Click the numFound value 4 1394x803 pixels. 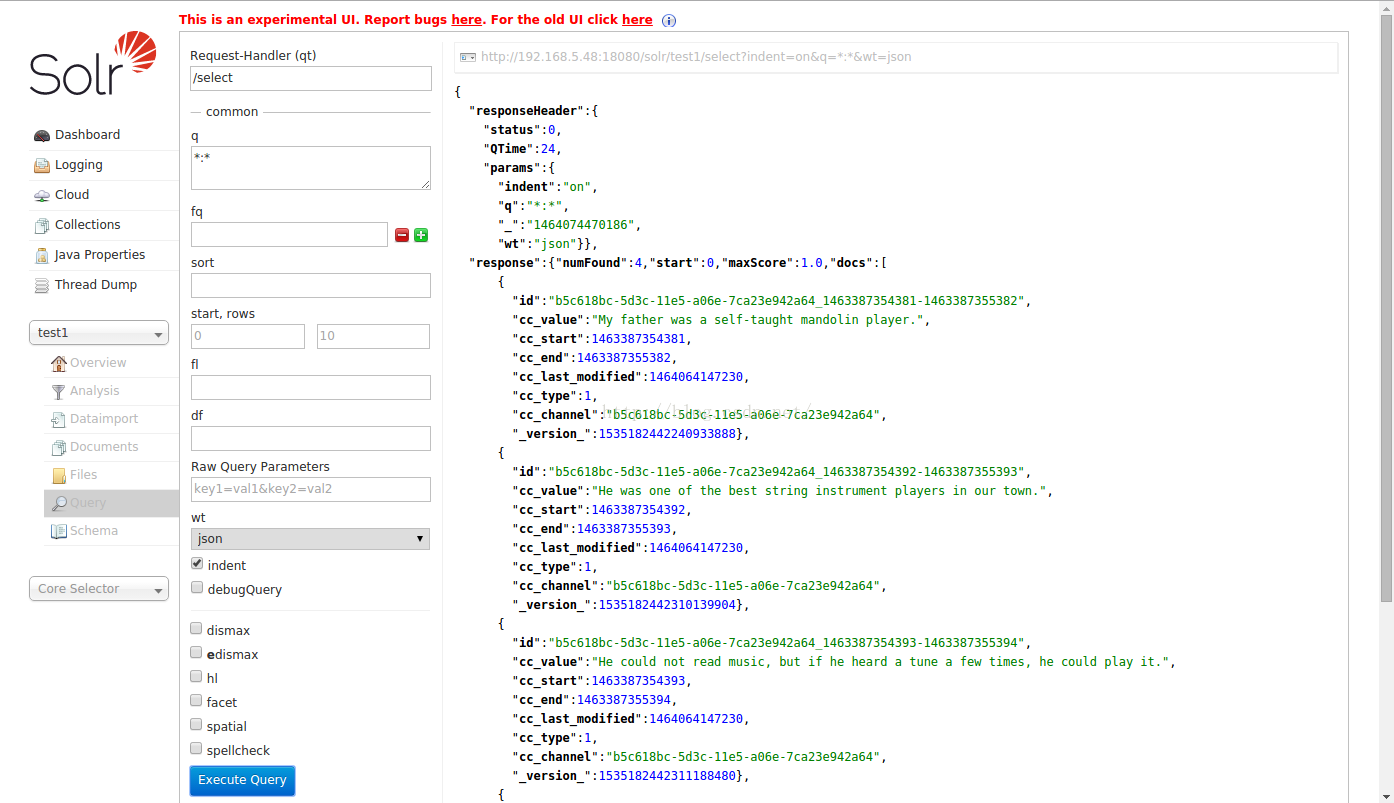[x=638, y=263]
